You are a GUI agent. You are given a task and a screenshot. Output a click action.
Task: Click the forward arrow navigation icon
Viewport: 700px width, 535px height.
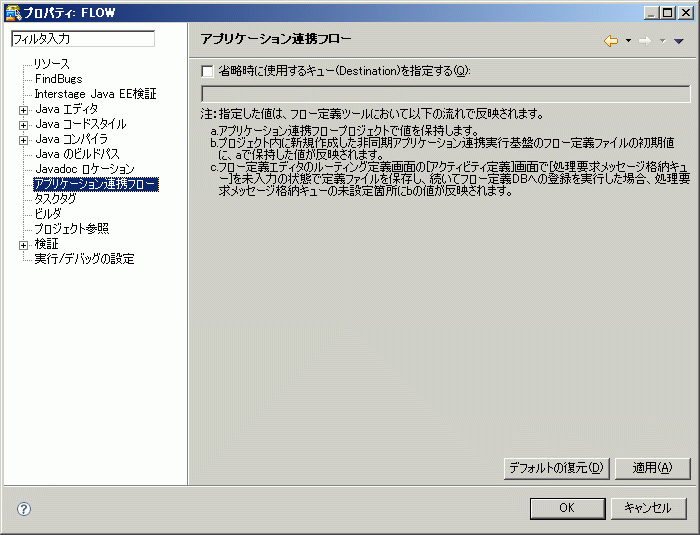tap(645, 41)
